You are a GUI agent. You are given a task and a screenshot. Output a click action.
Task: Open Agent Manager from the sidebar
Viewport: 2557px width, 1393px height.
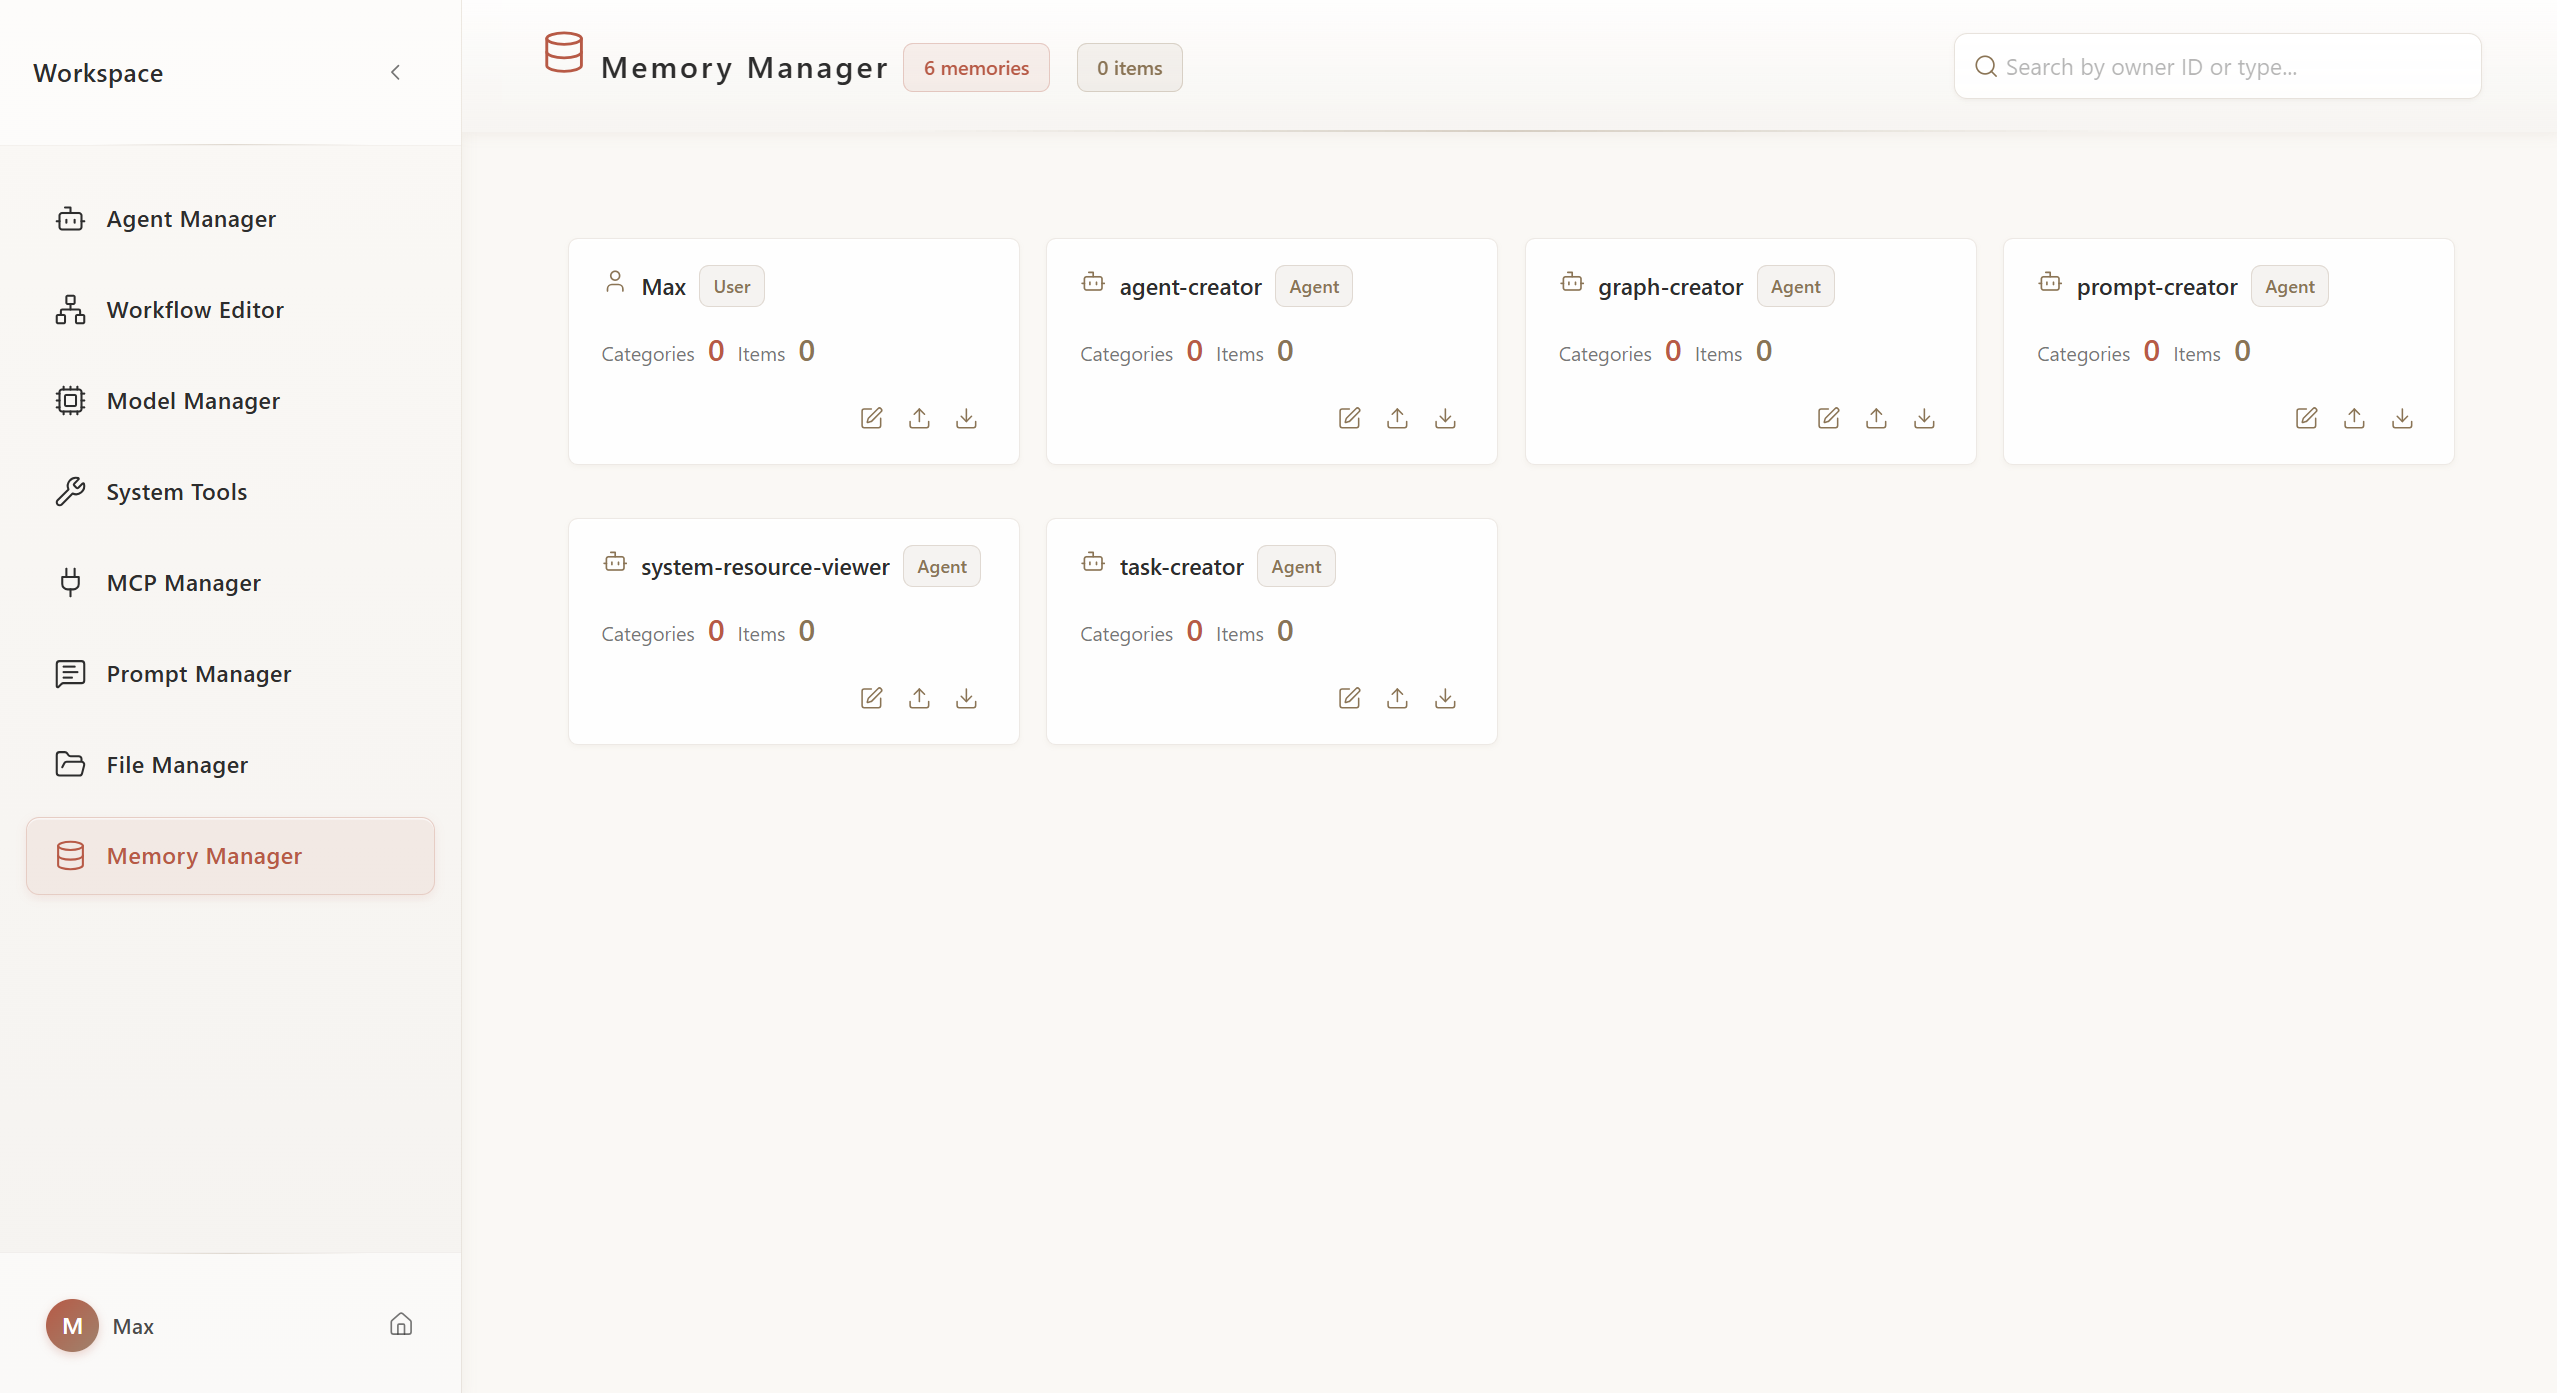[x=191, y=218]
